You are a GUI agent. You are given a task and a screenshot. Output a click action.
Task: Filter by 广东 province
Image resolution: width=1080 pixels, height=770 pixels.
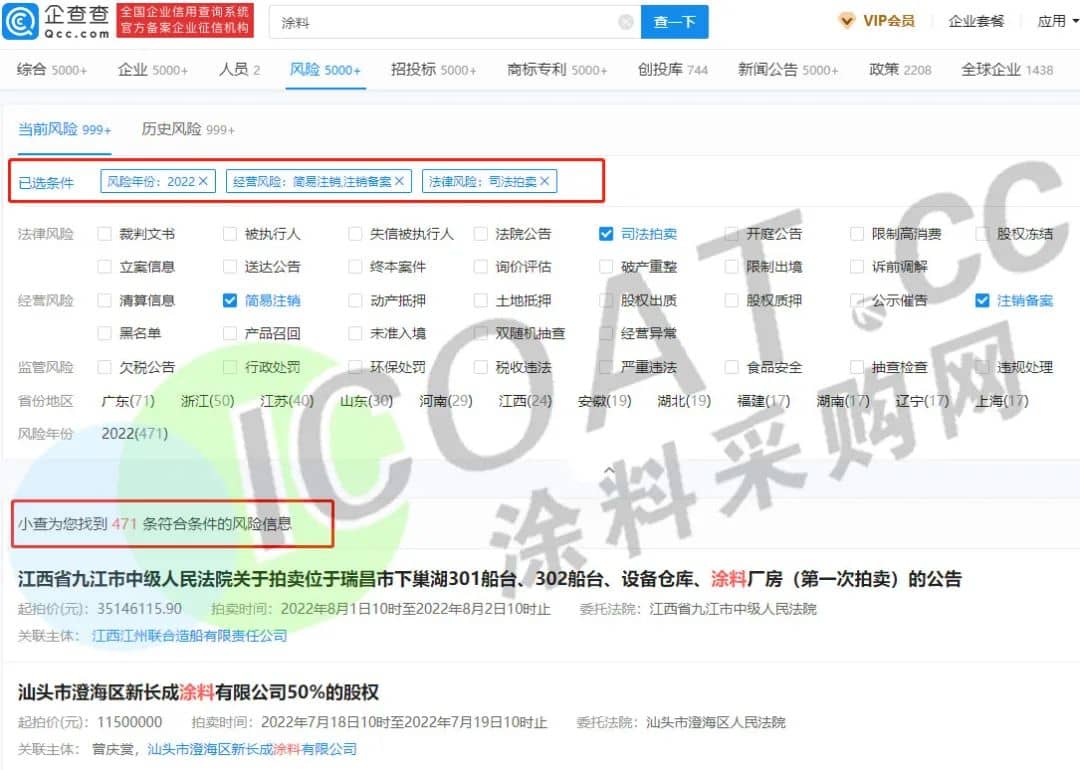click(127, 401)
